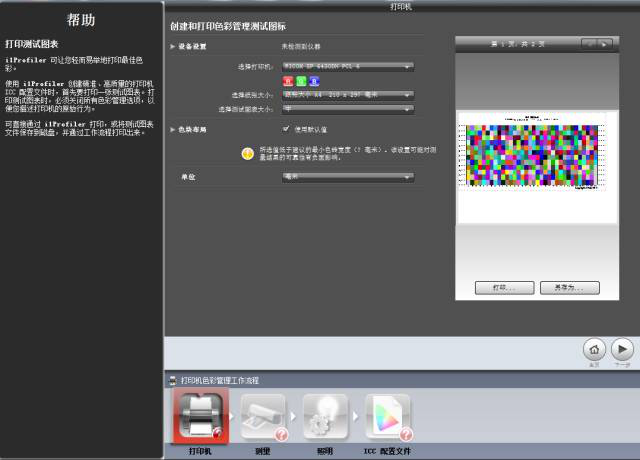Click the green printer settings icon
The height and width of the screenshot is (460, 640).
click(x=300, y=81)
